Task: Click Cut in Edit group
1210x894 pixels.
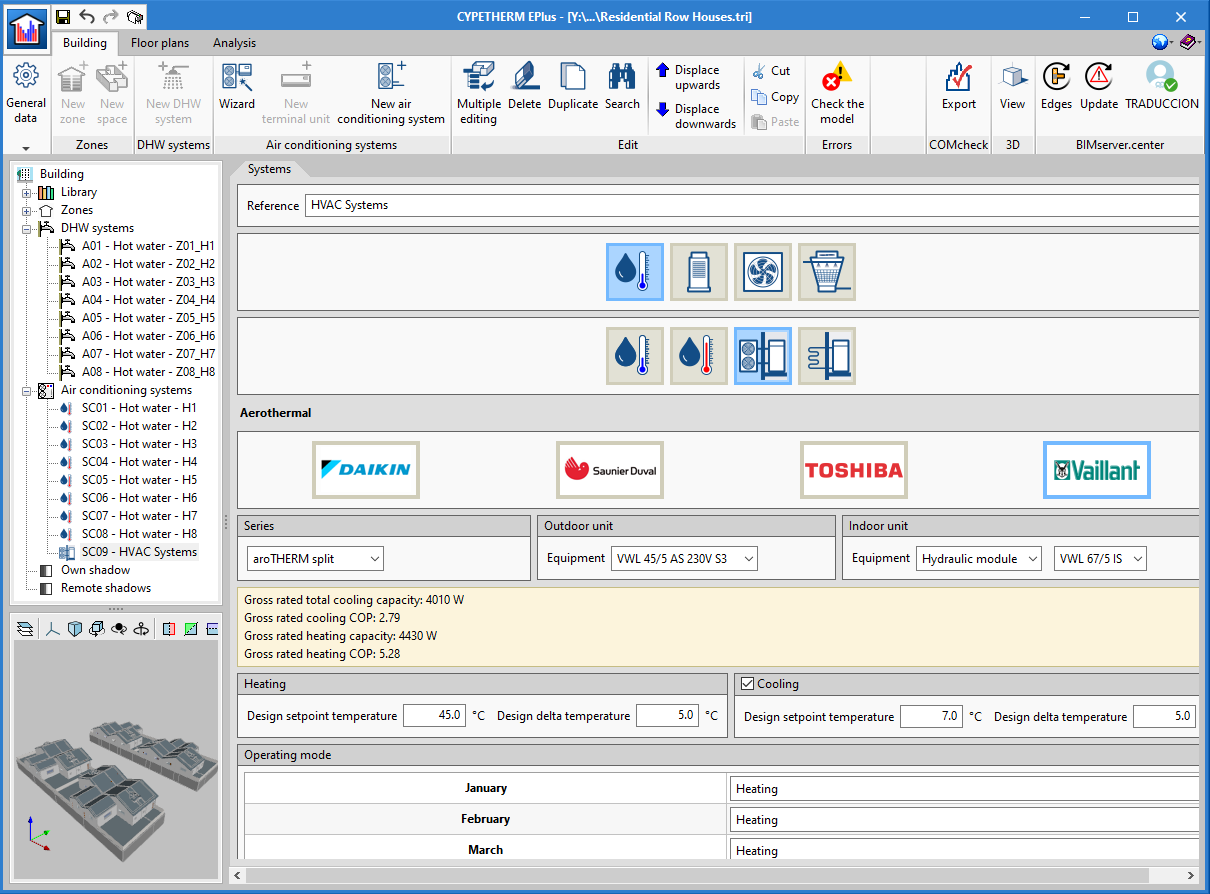Action: click(771, 71)
